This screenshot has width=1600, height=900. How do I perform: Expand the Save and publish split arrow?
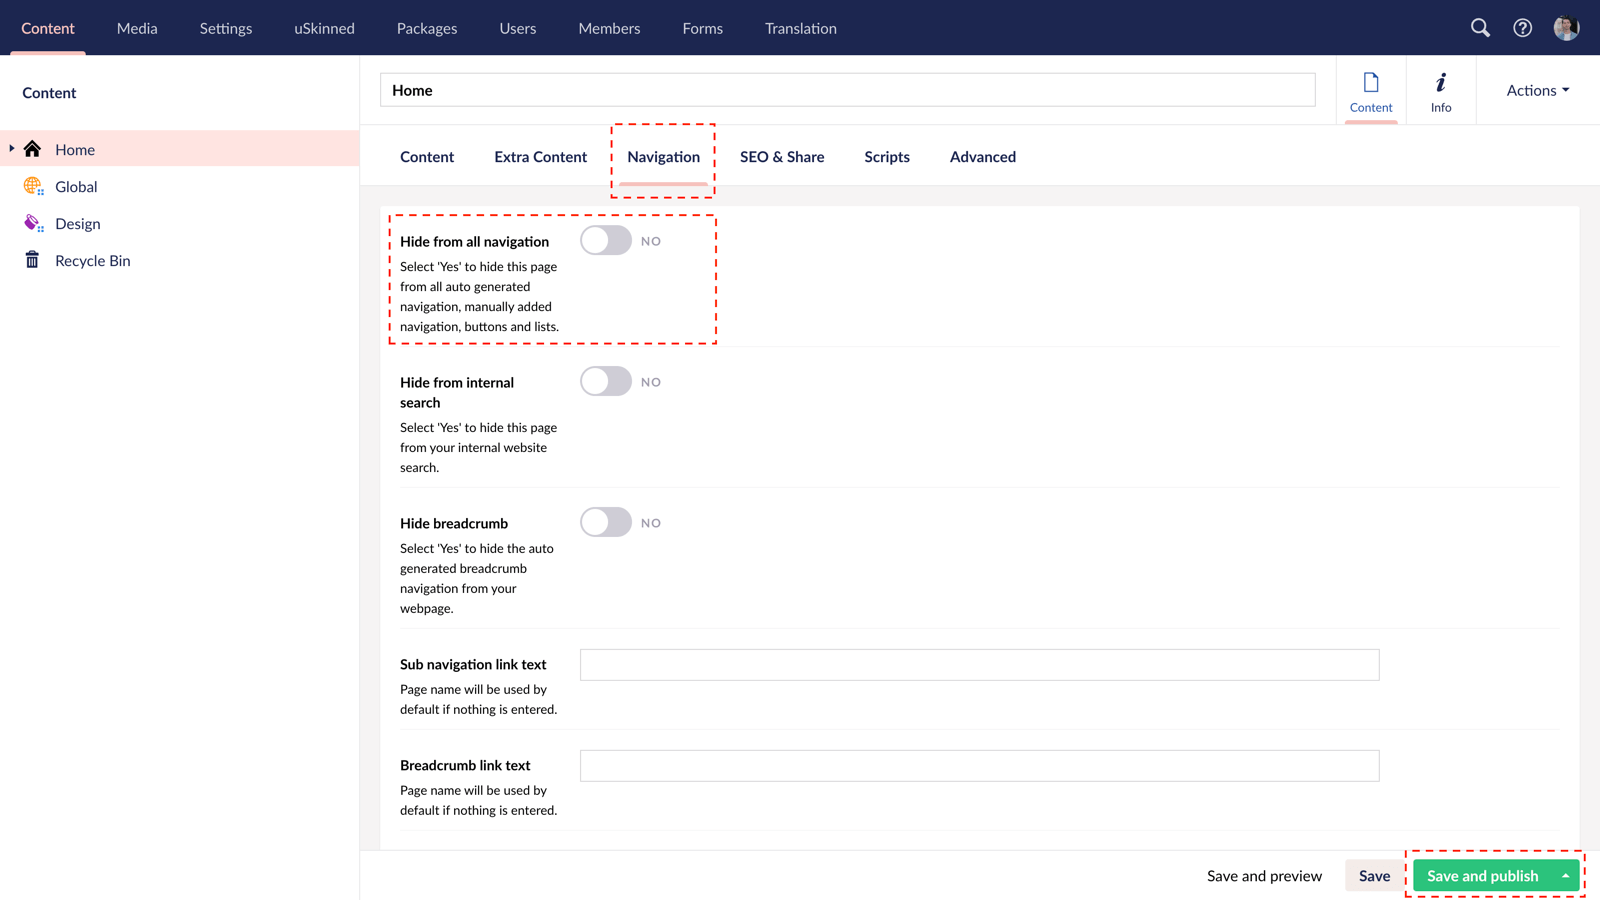(1566, 875)
